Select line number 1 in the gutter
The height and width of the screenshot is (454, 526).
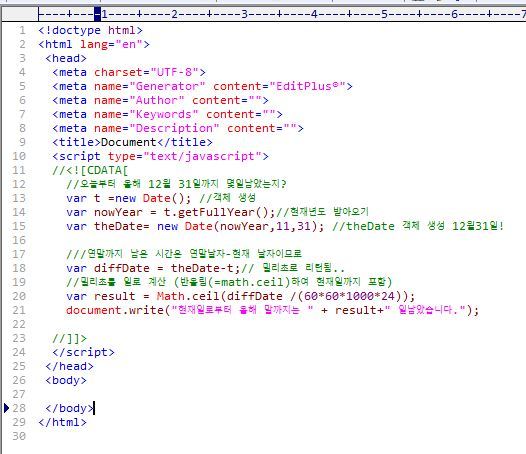pos(22,30)
